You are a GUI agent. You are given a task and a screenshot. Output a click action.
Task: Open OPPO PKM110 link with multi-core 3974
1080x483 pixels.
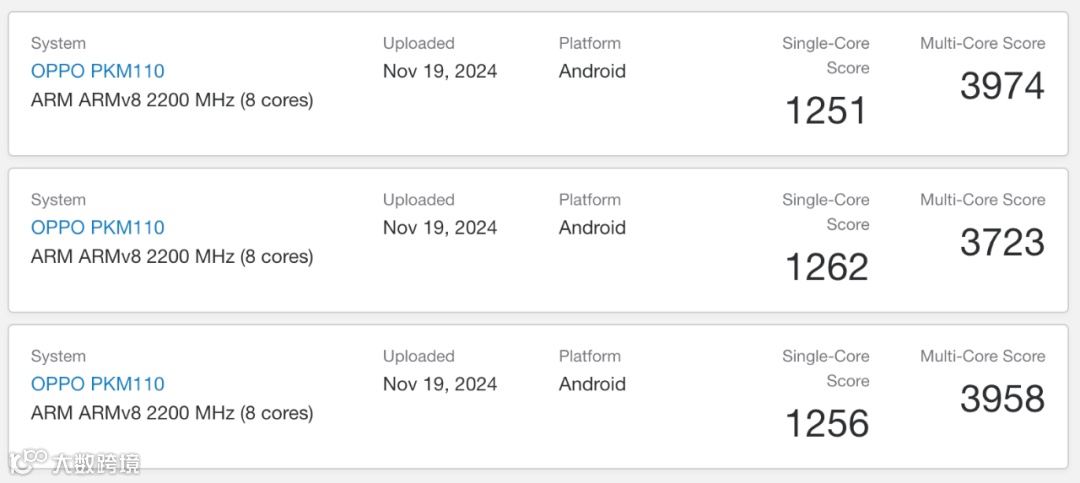click(x=97, y=71)
